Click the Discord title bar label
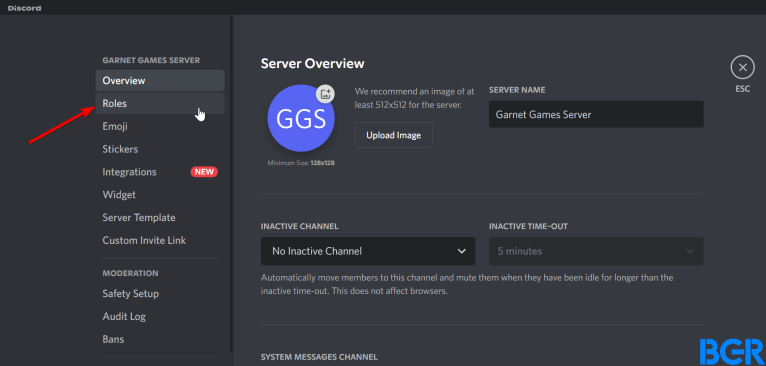The width and height of the screenshot is (766, 366). [24, 8]
